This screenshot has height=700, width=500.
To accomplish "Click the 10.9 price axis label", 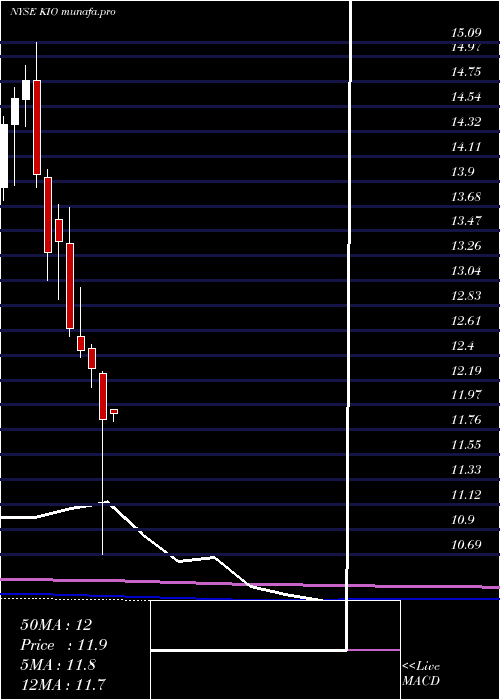I will 462,520.
